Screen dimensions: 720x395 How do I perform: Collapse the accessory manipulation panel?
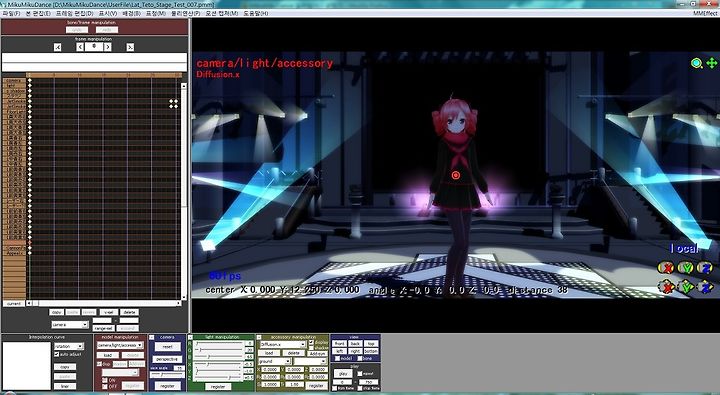tap(259, 338)
